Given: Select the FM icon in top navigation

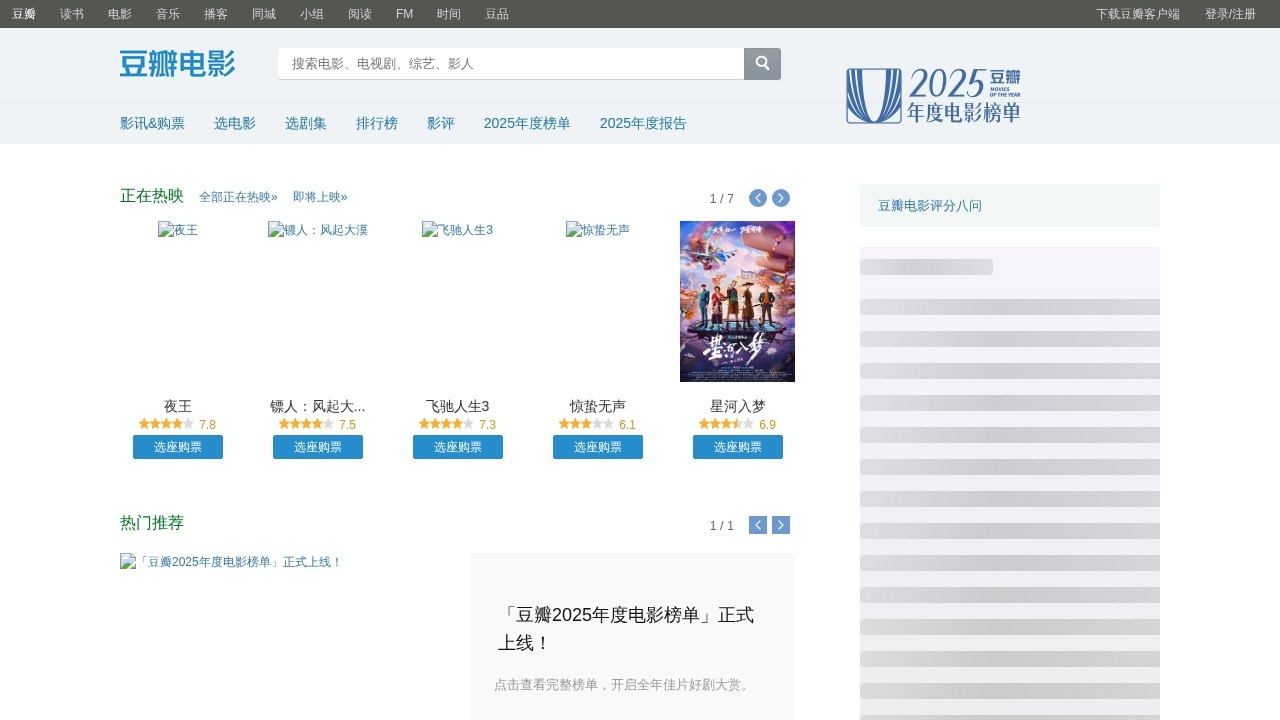Looking at the screenshot, I should [403, 14].
